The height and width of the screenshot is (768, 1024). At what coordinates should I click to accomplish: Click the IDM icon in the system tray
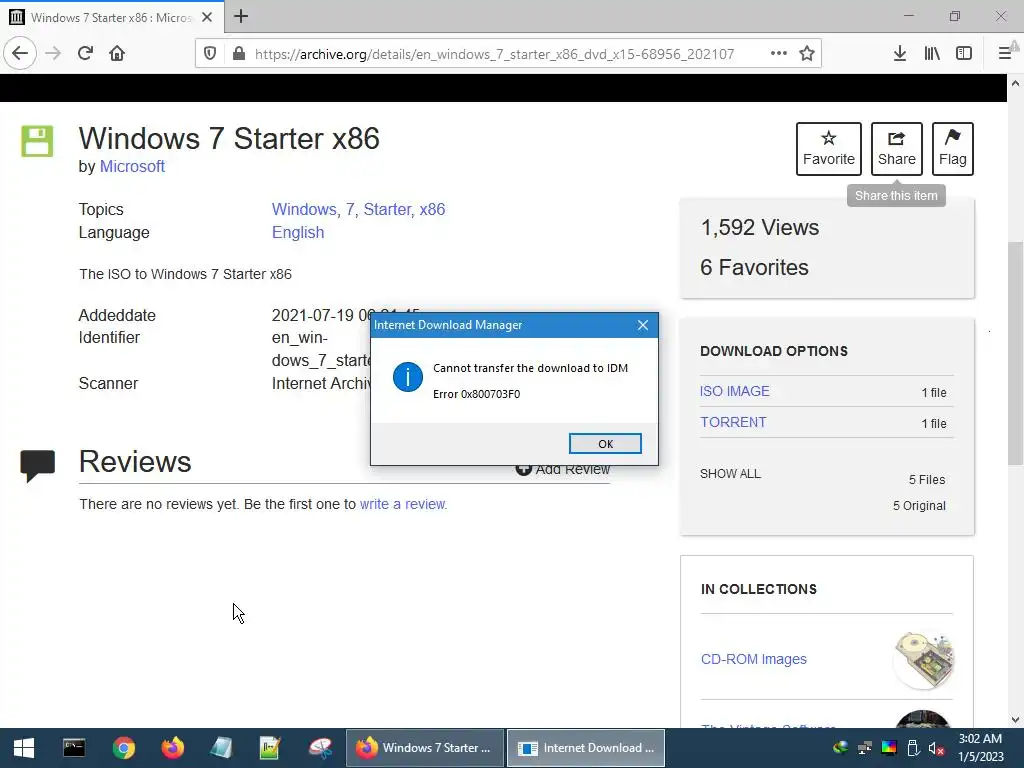pos(840,748)
